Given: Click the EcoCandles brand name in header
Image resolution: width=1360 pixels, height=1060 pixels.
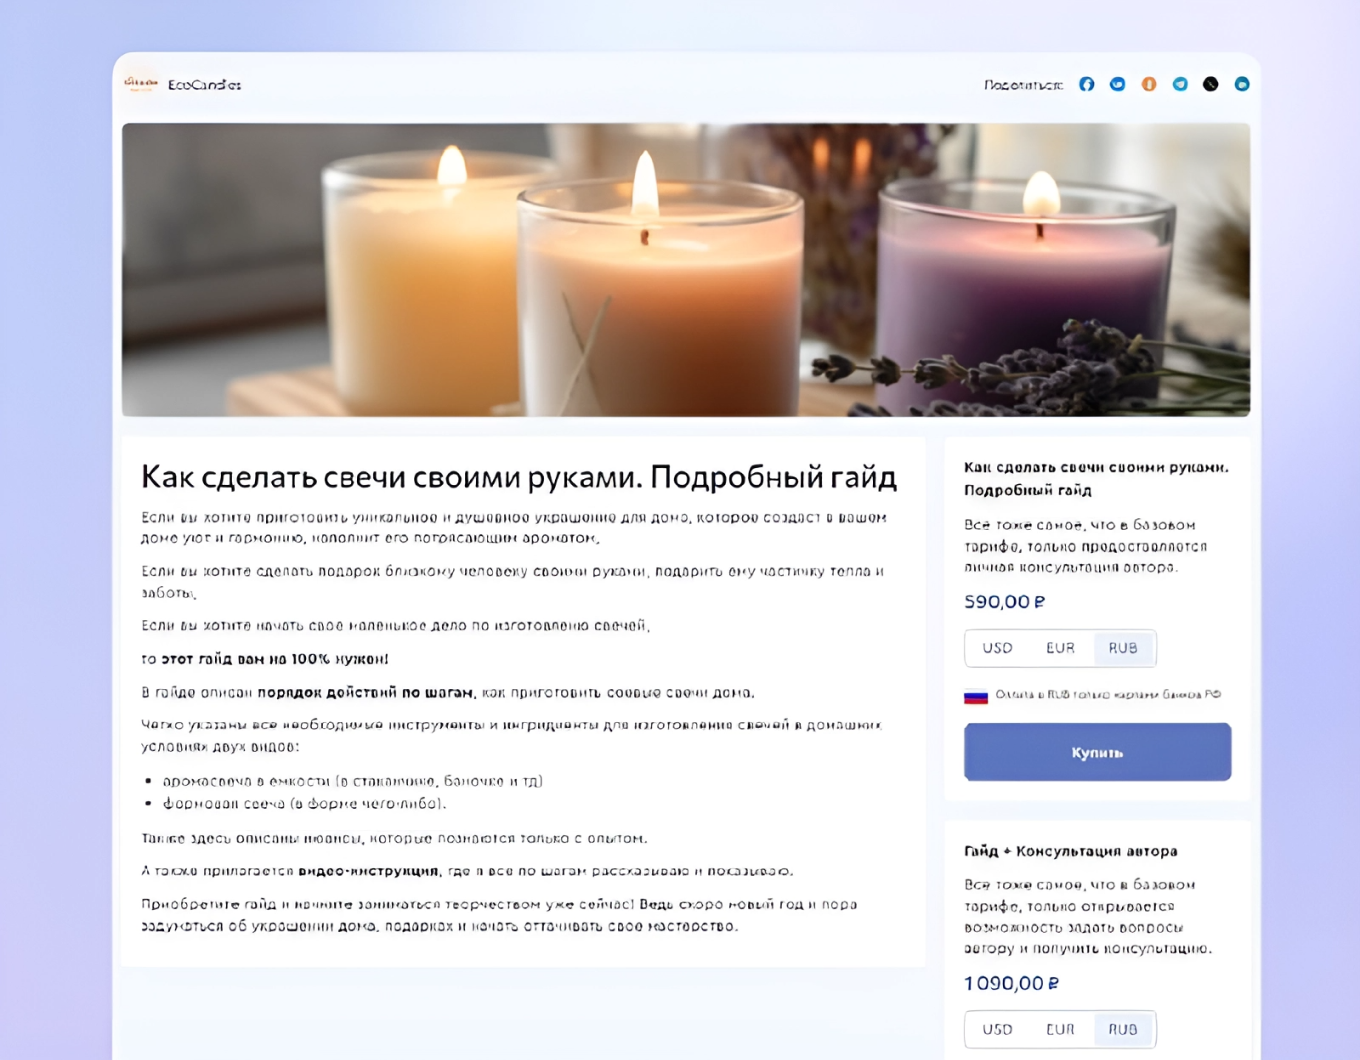Looking at the screenshot, I should click(204, 85).
